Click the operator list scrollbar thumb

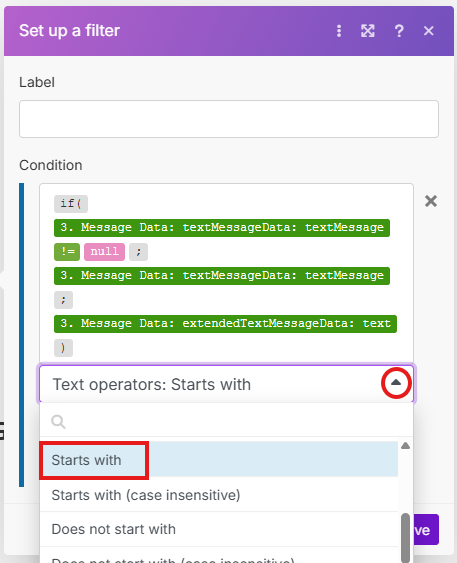[405, 538]
